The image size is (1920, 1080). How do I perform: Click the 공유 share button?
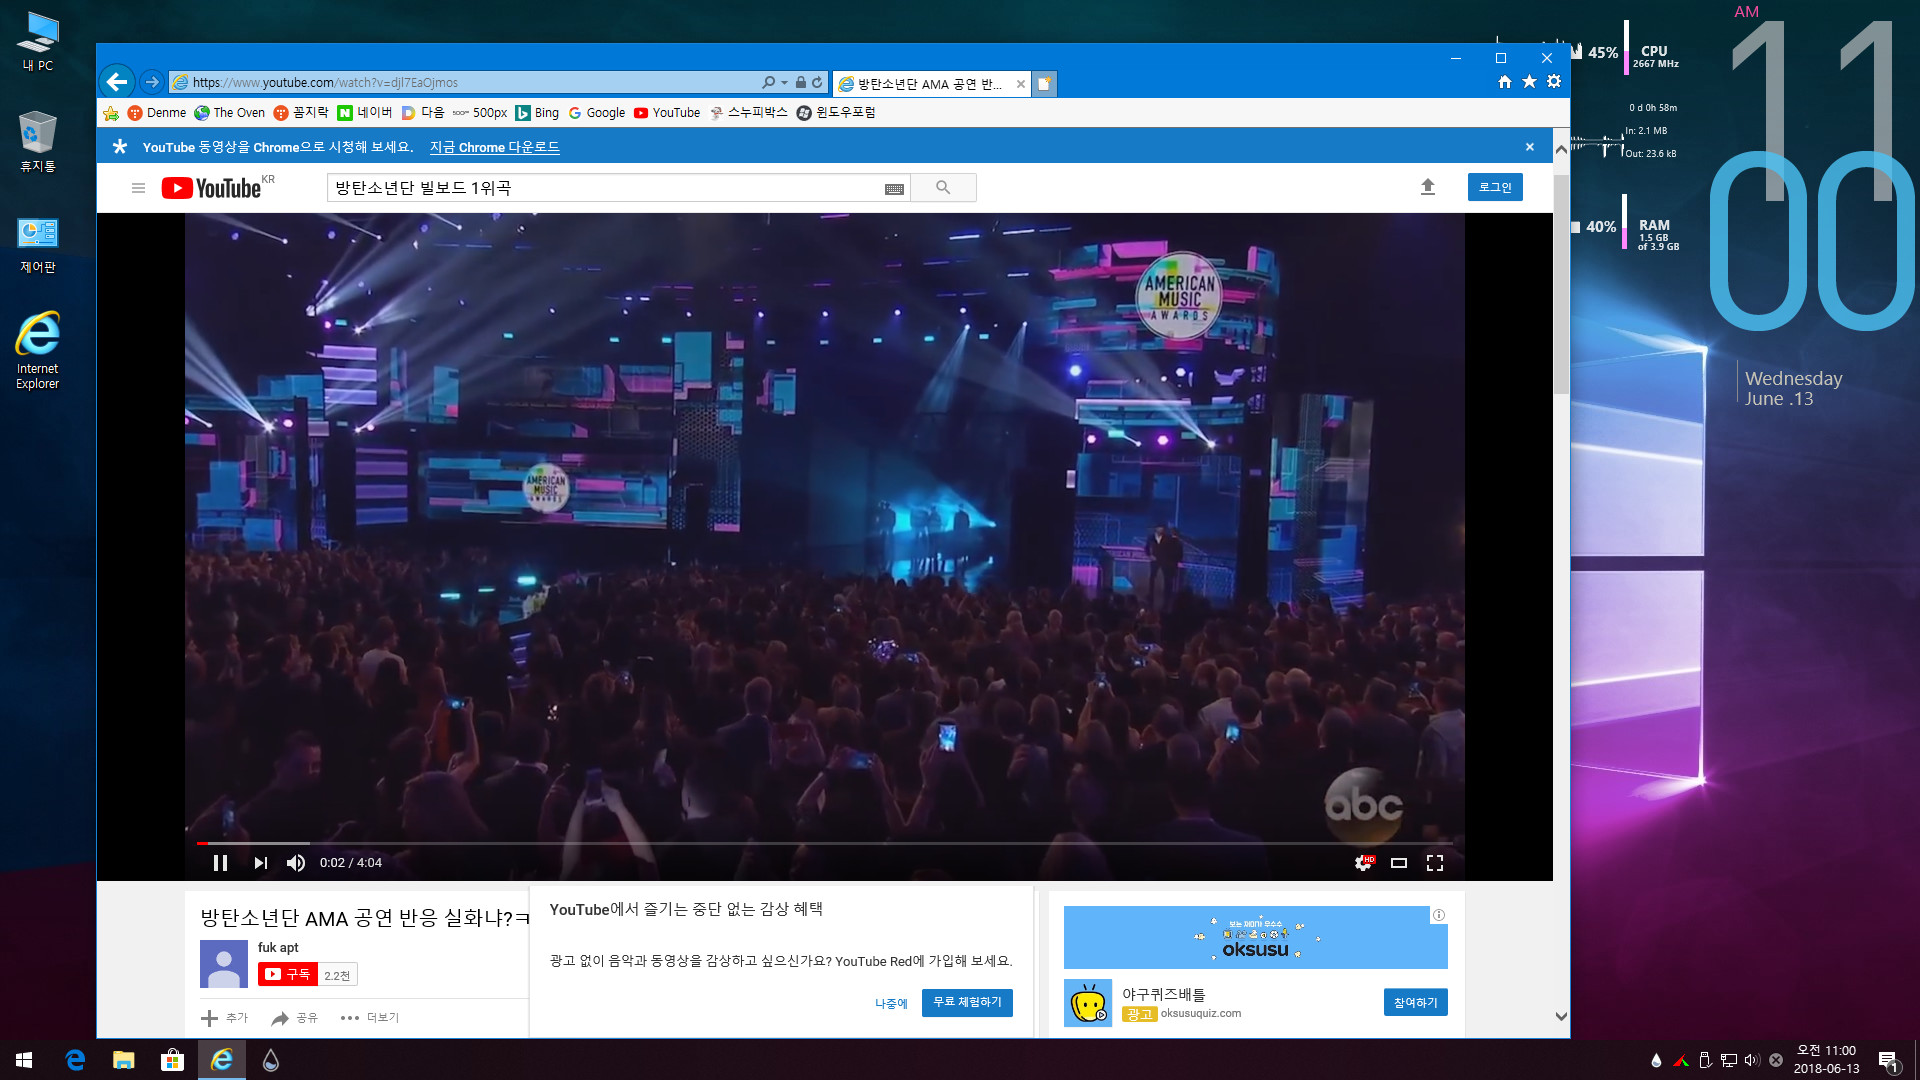point(294,1018)
